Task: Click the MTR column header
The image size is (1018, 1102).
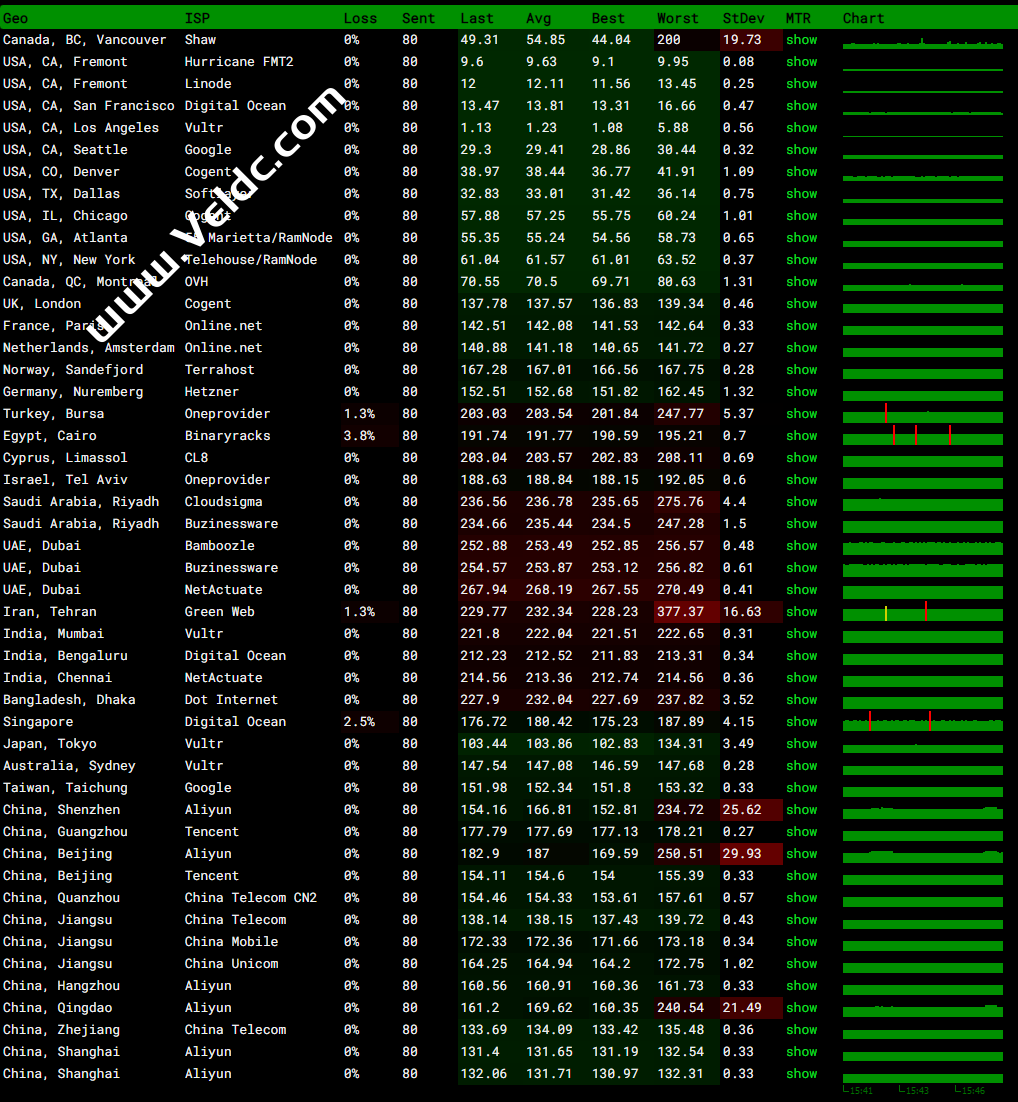Action: 798,18
